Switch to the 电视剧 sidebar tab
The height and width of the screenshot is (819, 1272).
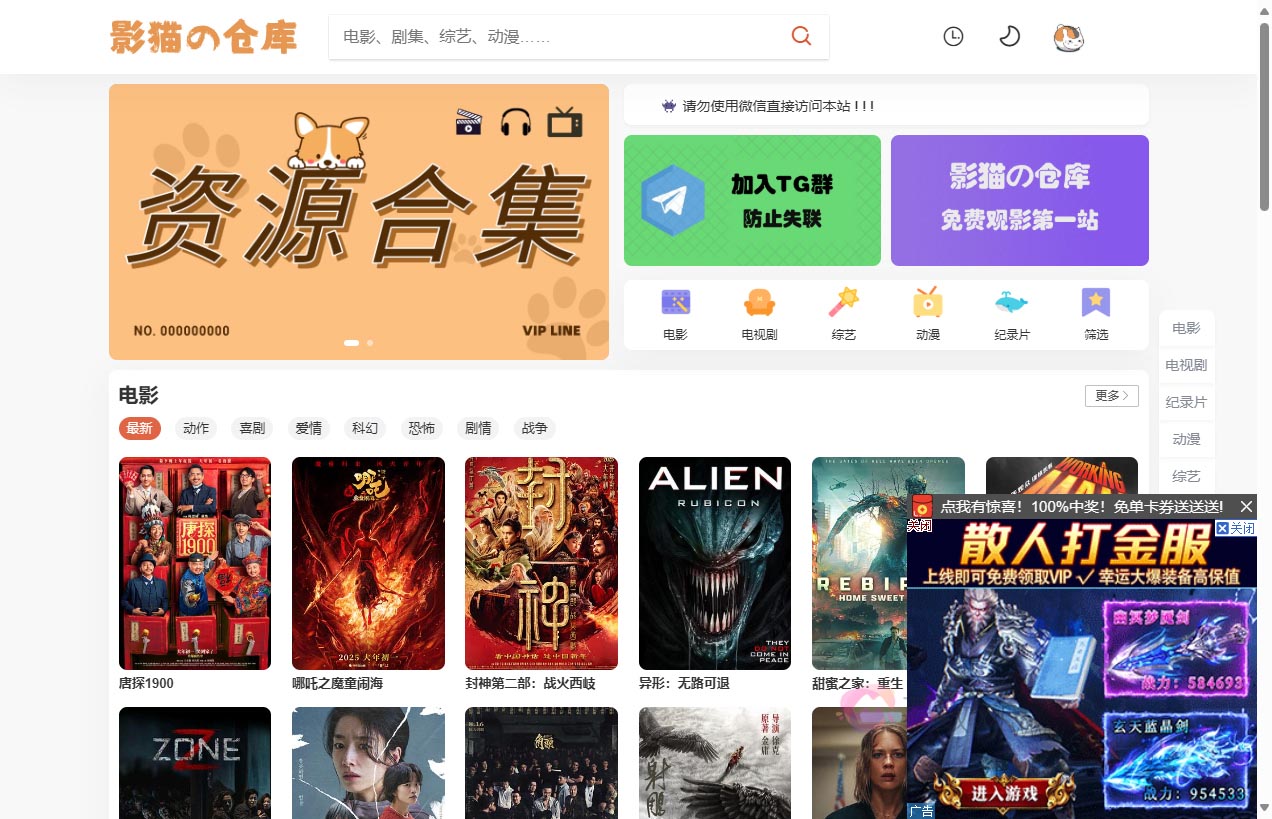1186,365
